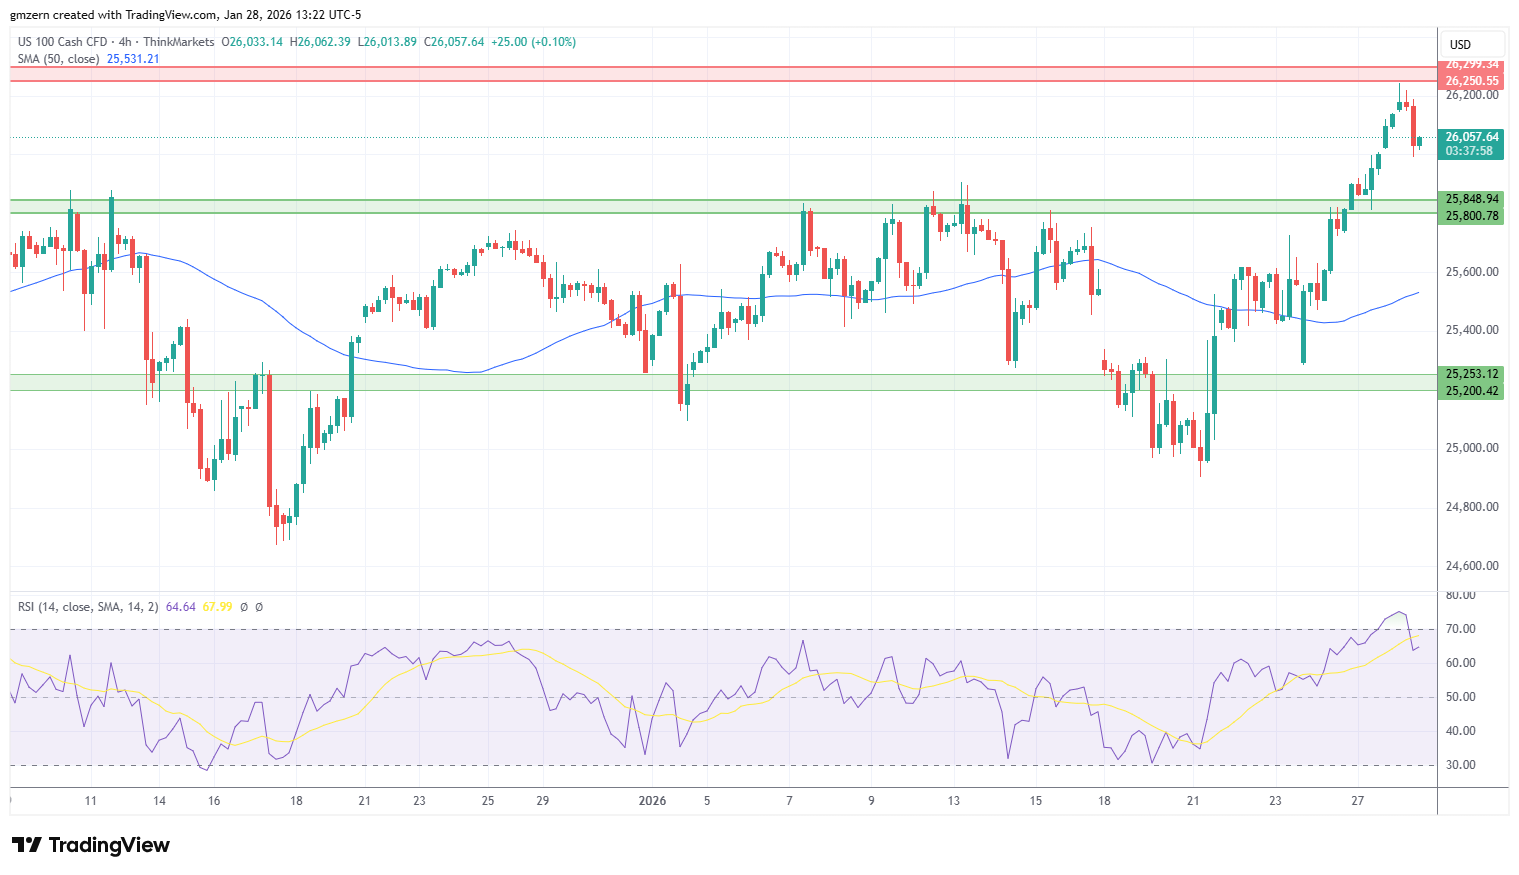Click the 70.00 RSI axis label

tap(1460, 629)
